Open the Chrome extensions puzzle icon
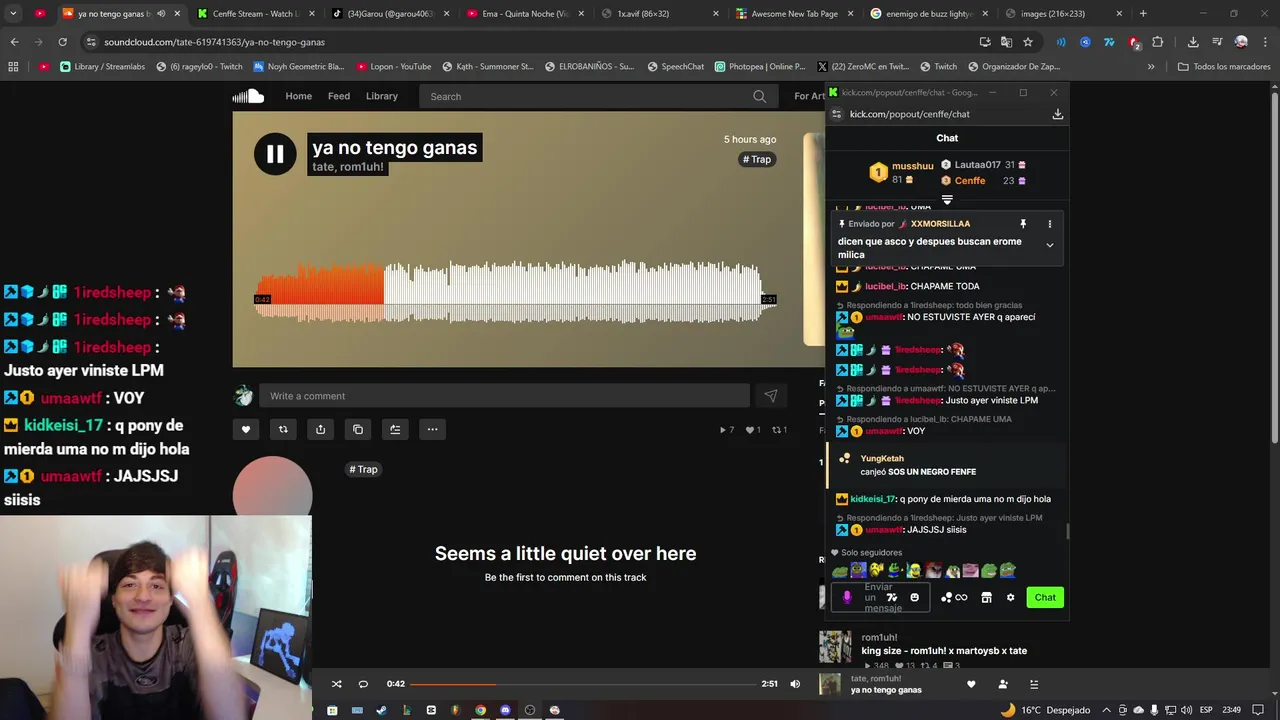Image resolution: width=1280 pixels, height=720 pixels. pyautogui.click(x=1158, y=42)
